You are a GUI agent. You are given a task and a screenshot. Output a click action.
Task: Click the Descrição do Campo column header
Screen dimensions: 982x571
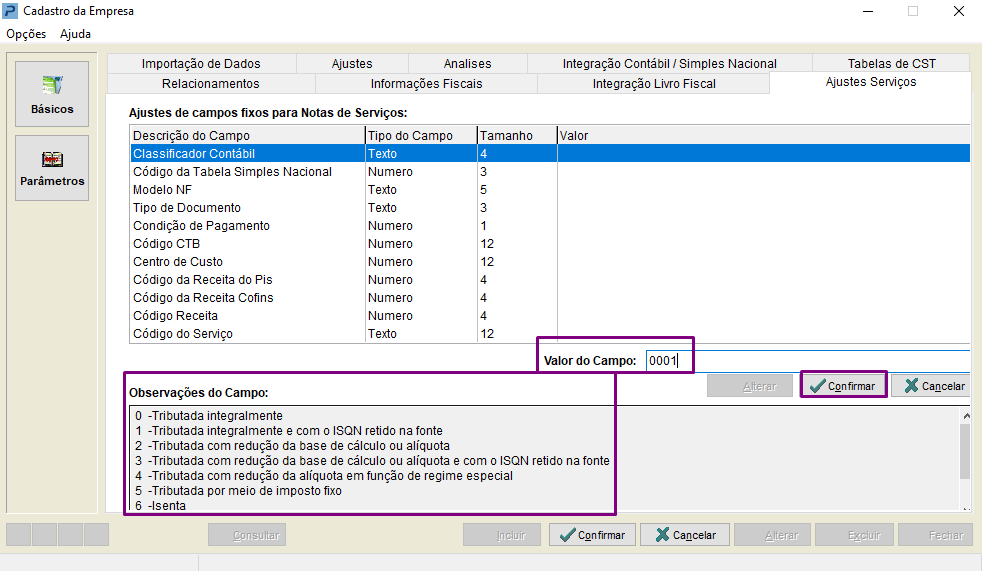247,136
